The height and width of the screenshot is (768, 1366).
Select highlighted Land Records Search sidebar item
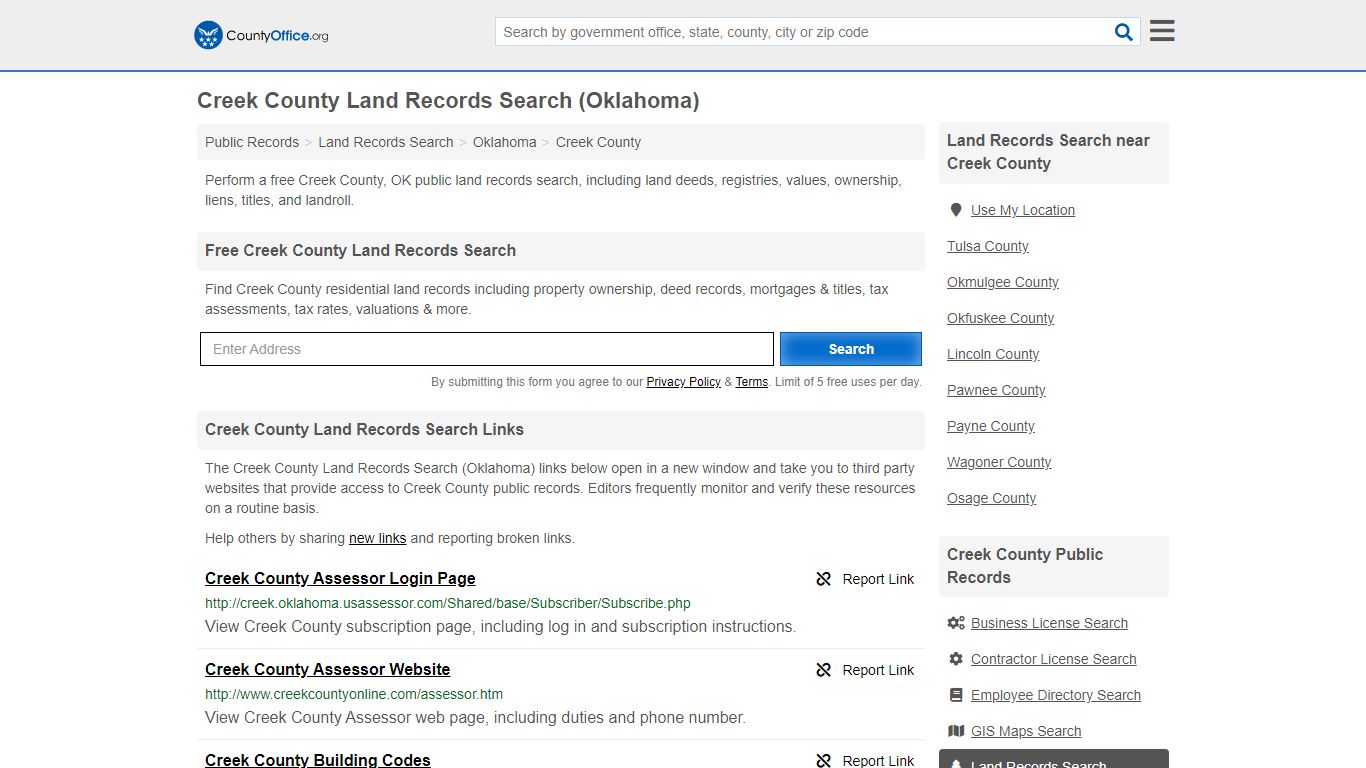point(1054,759)
